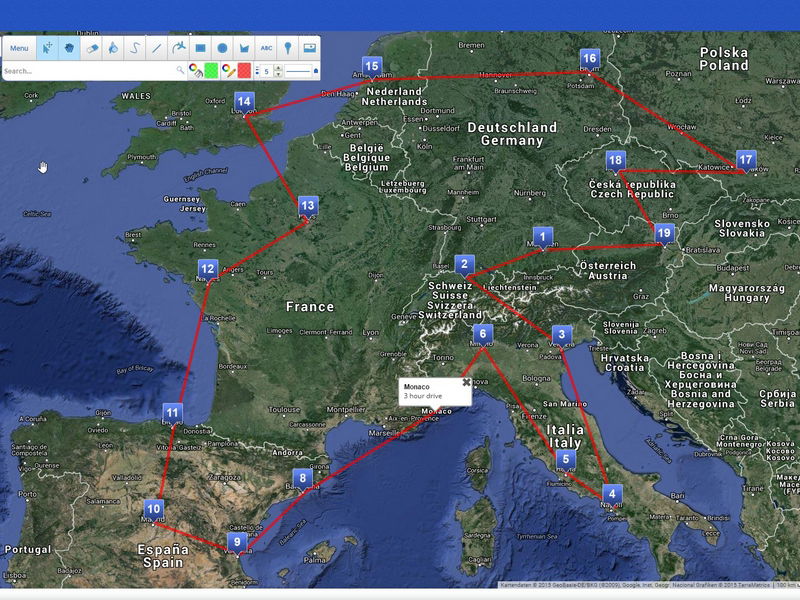Screen dimensions: 800x600
Task: Click marker 13 at Paris
Action: coord(308,207)
